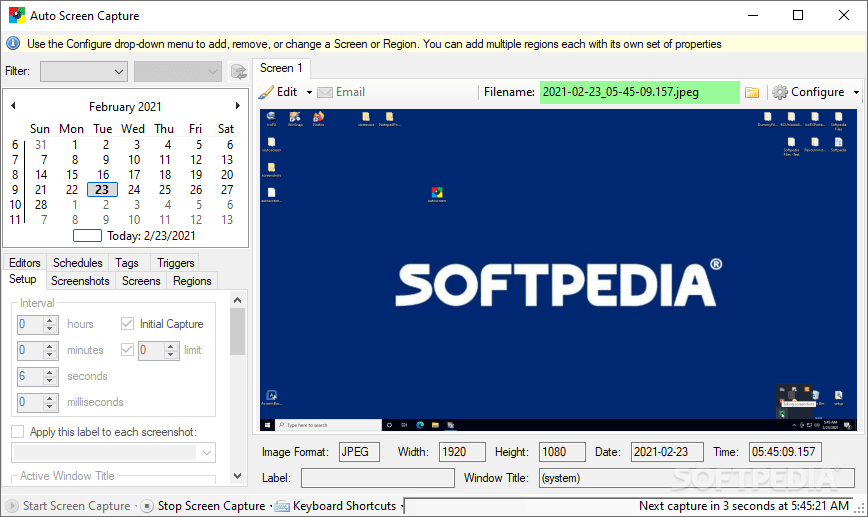This screenshot has height=517, width=868.
Task: Decrease the milliseconds spinner value
Action: tap(50, 406)
